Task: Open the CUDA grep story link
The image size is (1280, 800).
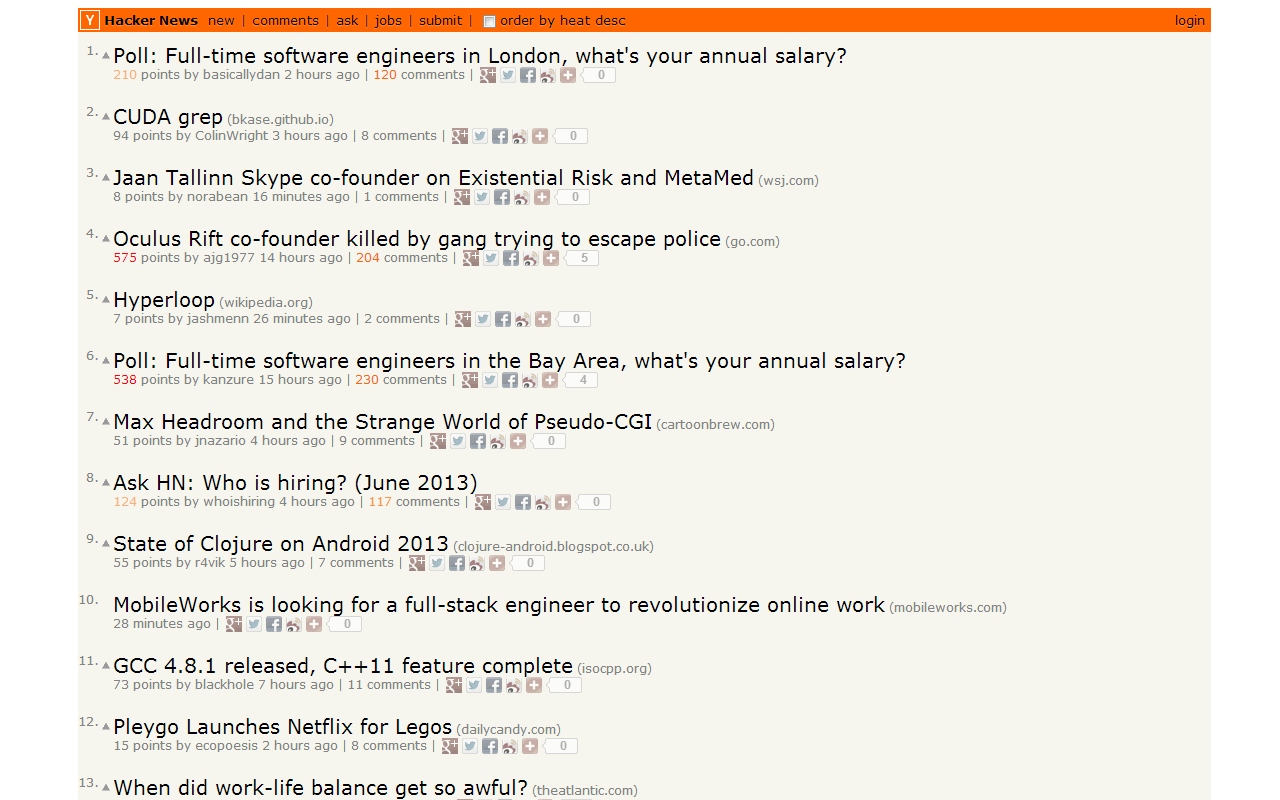Action: click(x=168, y=117)
